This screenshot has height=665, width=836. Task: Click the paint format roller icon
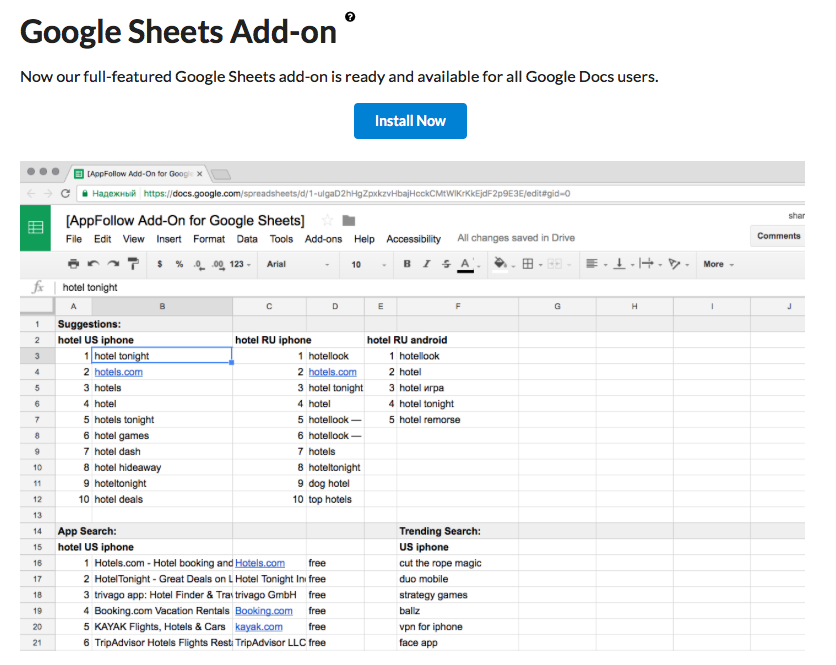pyautogui.click(x=133, y=264)
